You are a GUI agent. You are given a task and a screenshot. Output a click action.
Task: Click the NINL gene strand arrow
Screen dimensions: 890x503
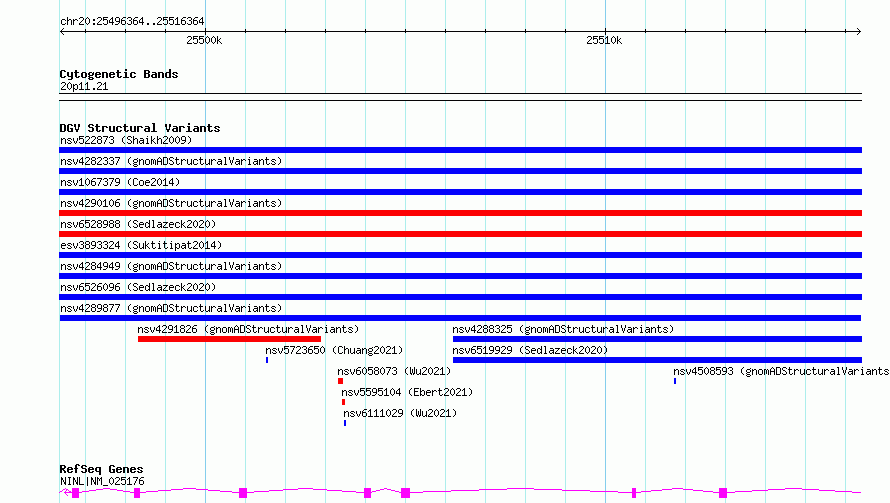pyautogui.click(x=66, y=492)
